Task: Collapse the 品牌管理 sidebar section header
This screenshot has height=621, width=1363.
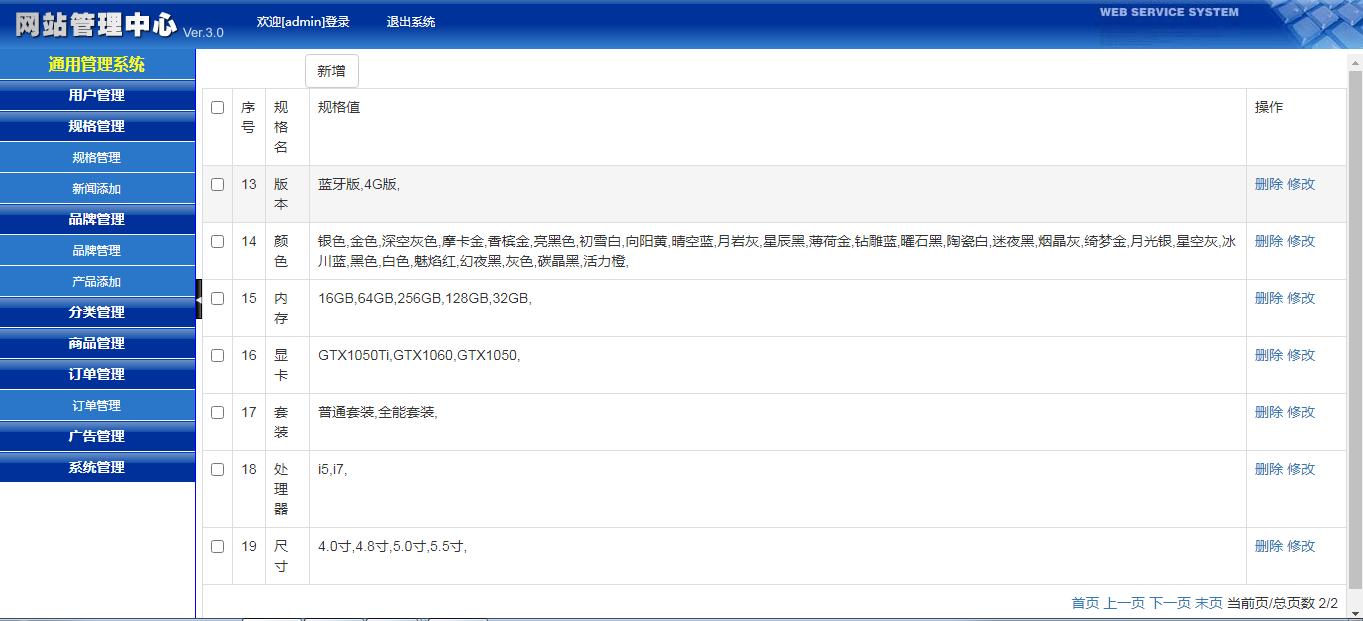Action: 97,219
